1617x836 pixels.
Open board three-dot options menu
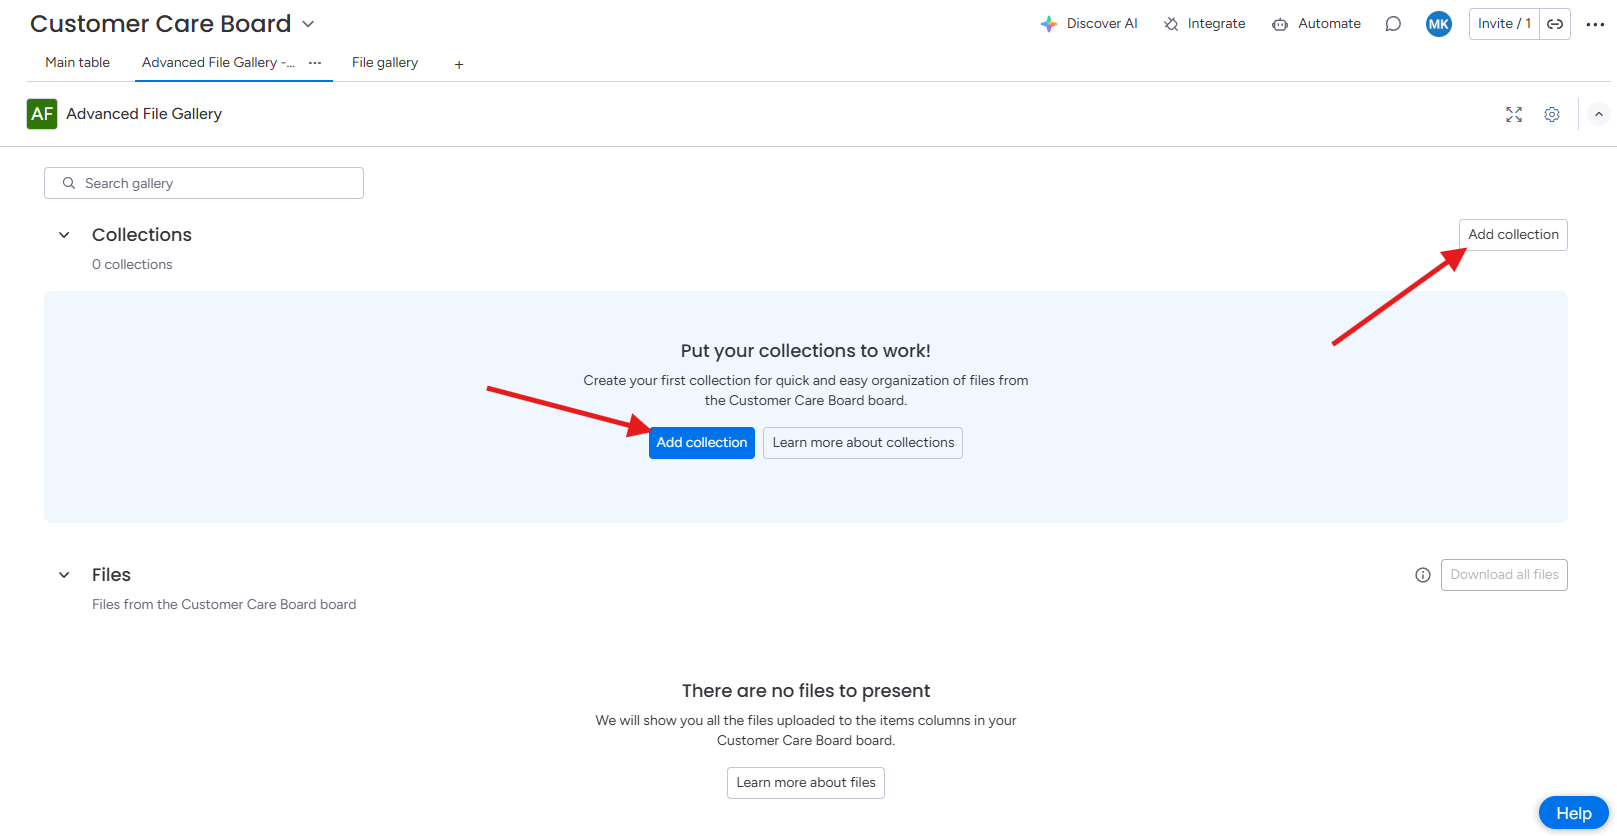point(1595,24)
